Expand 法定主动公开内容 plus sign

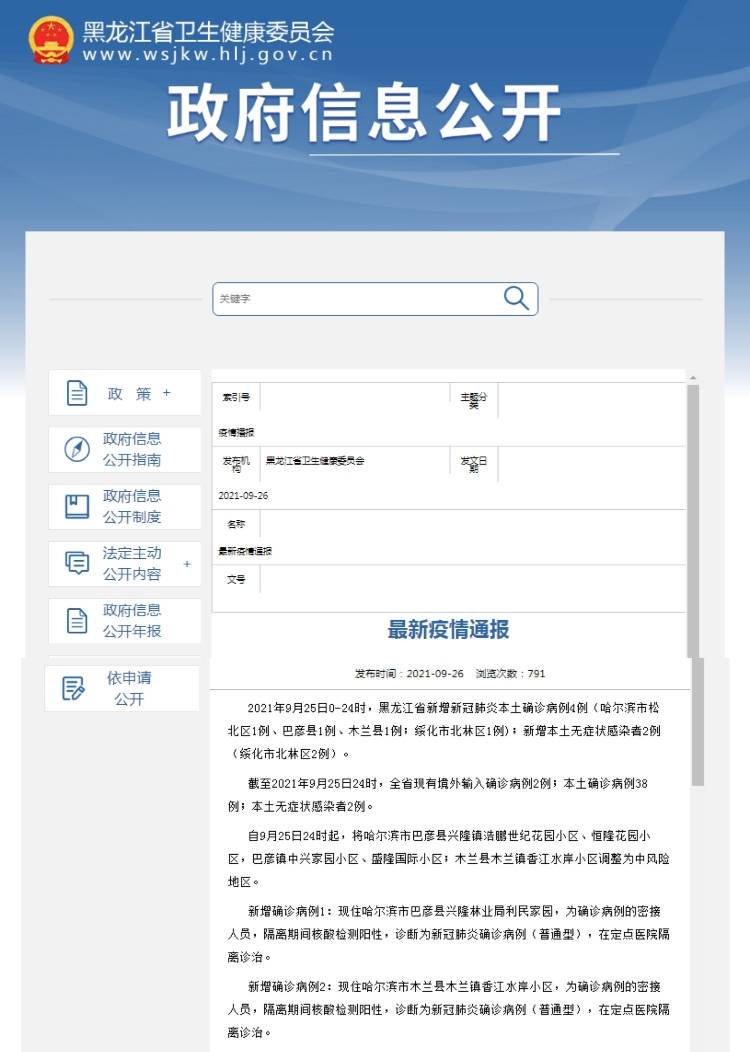(187, 564)
